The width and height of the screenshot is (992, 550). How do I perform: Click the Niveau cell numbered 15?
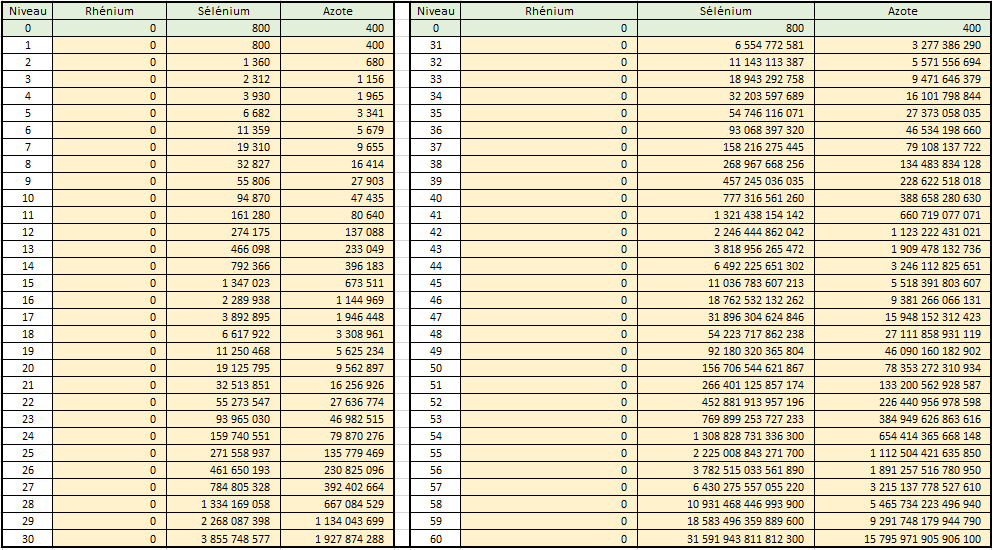(x=27, y=283)
